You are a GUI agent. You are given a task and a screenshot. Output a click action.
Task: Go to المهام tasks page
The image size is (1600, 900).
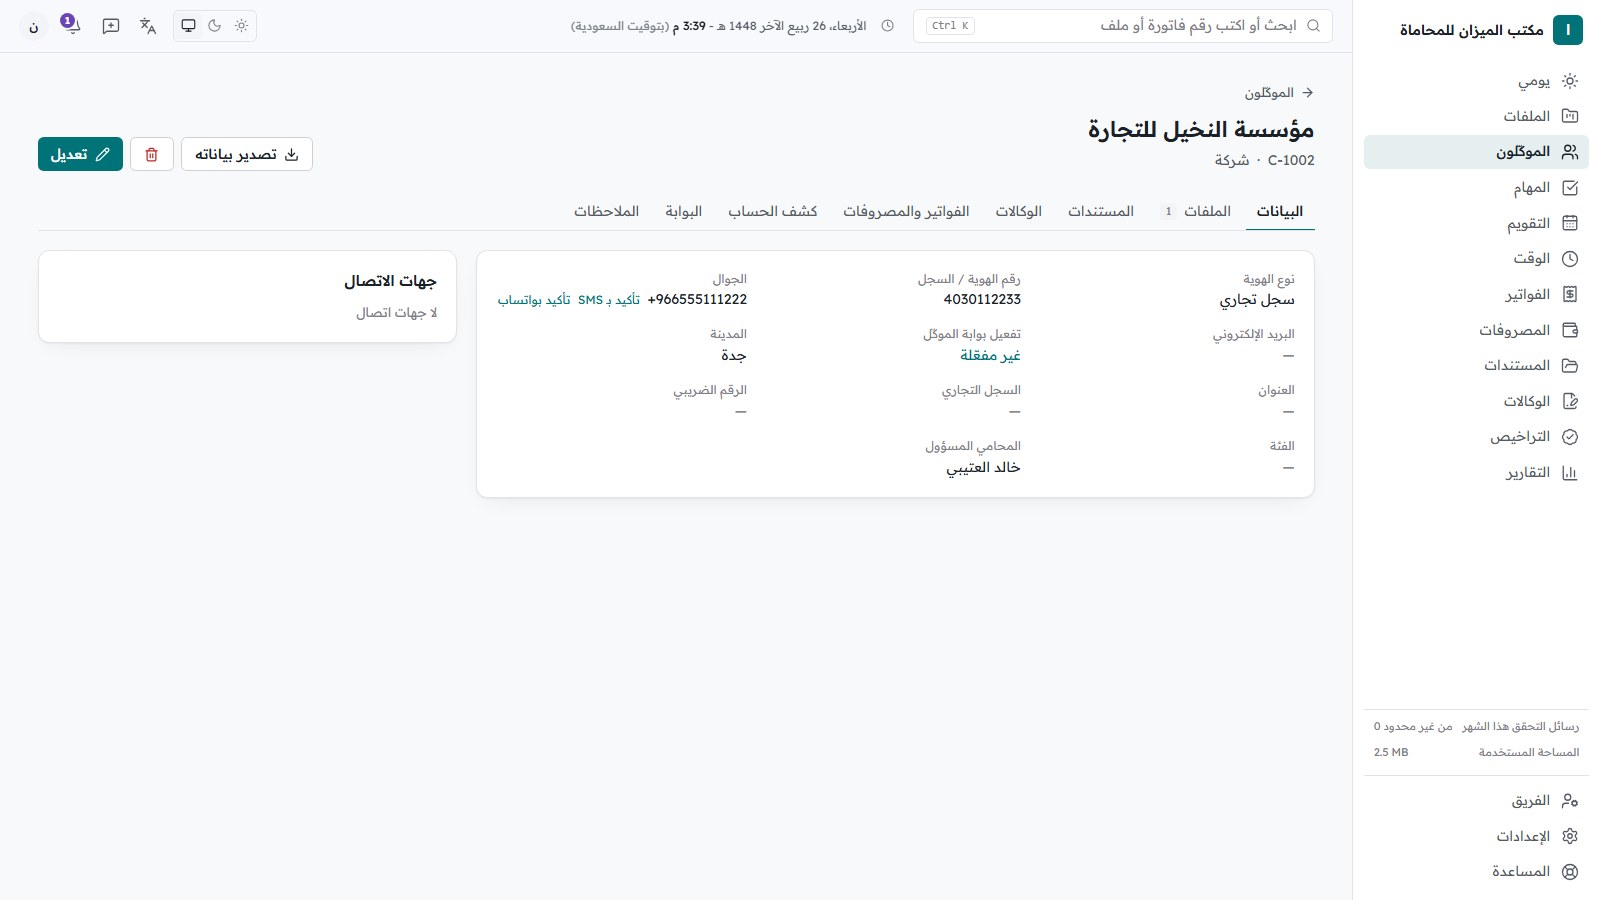(x=1476, y=188)
